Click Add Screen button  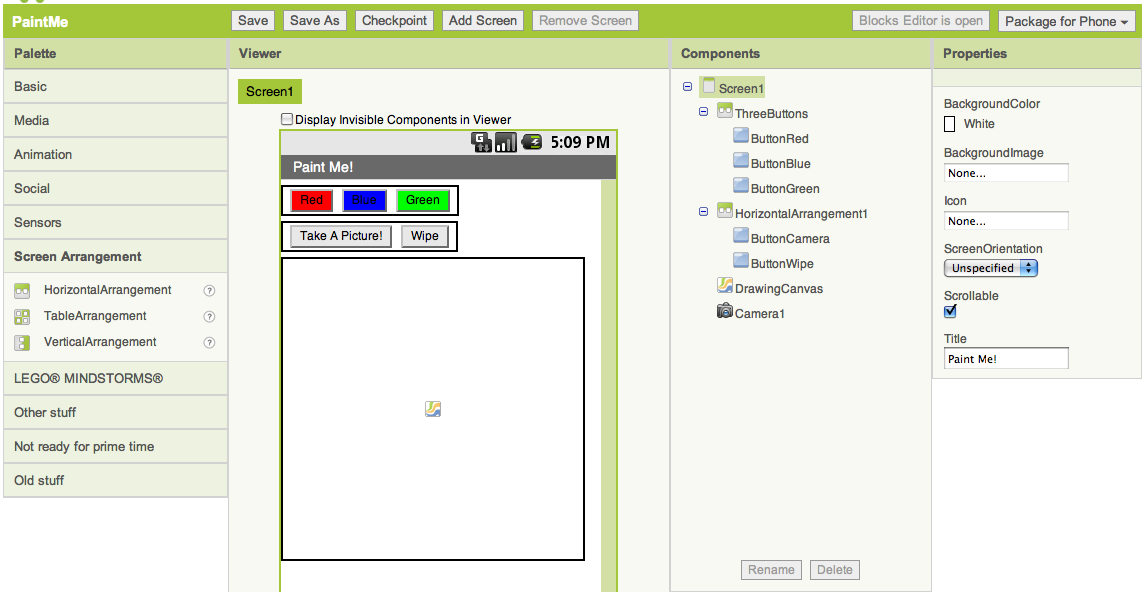(482, 20)
